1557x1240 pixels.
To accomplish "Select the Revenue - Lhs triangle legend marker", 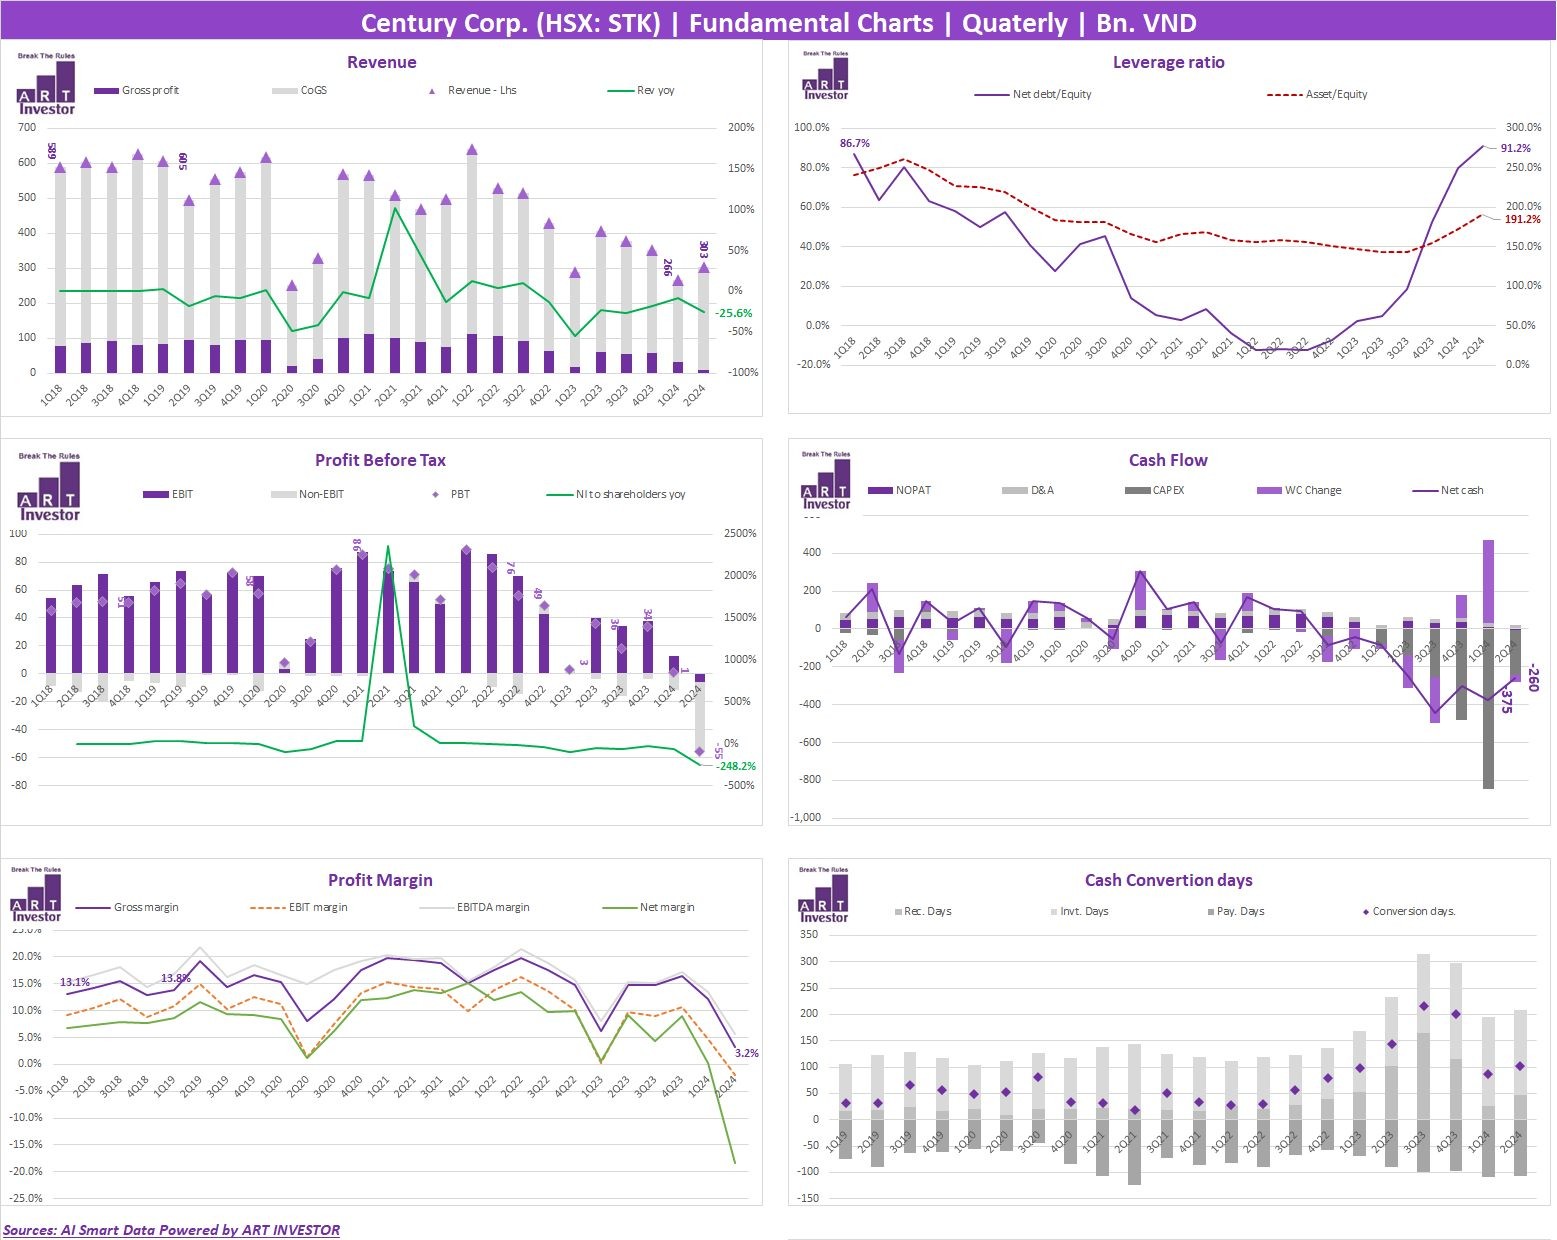I will point(432,90).
